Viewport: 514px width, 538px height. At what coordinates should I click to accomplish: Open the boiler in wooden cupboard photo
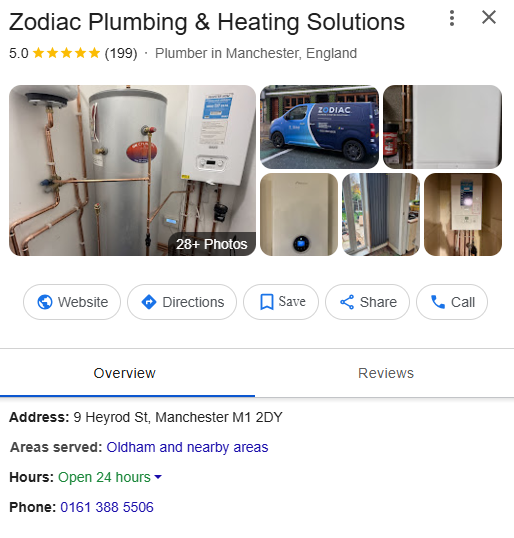click(463, 214)
